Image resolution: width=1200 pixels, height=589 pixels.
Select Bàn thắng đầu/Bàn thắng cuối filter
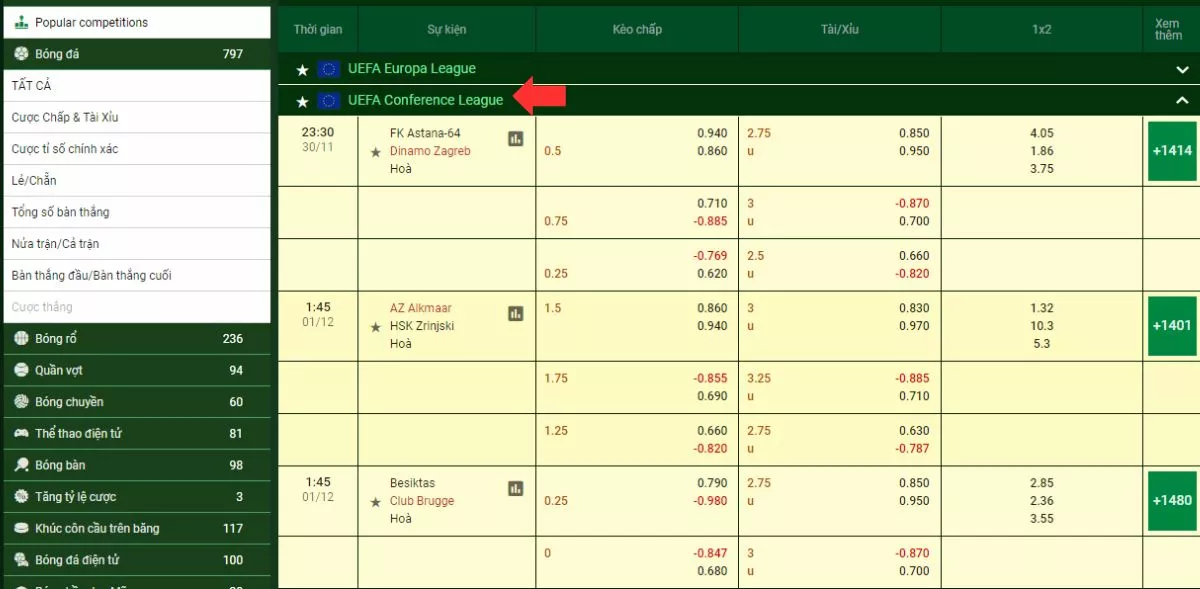tap(135, 275)
